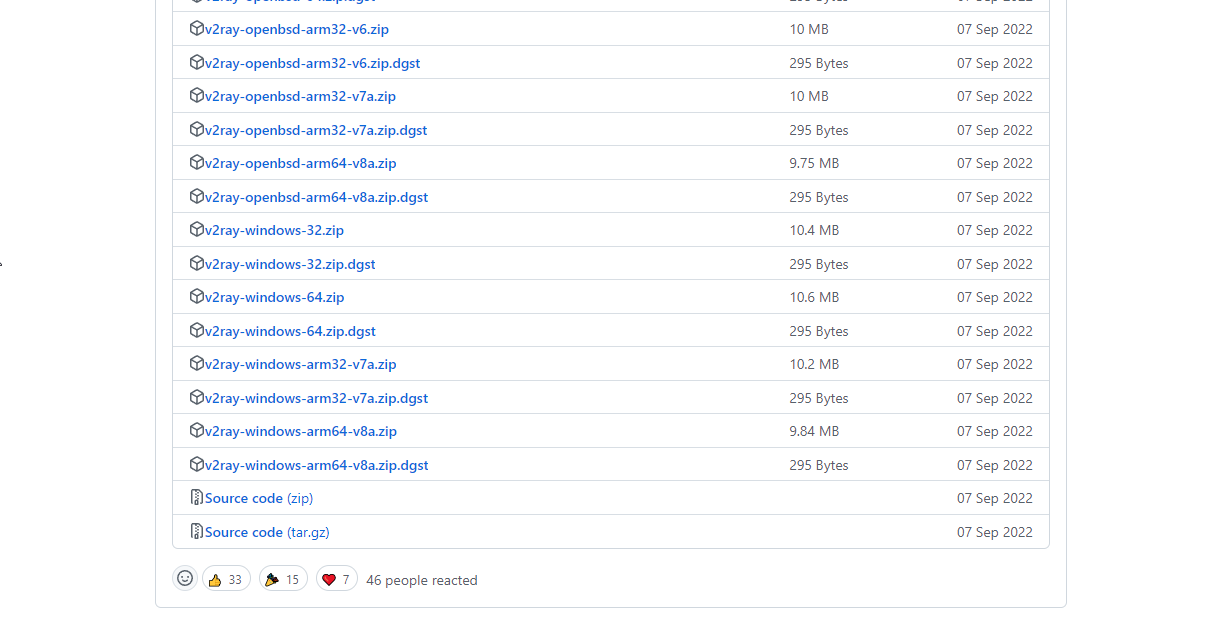1216x622 pixels.
Task: Download Source code (zip) archive
Action: [259, 498]
